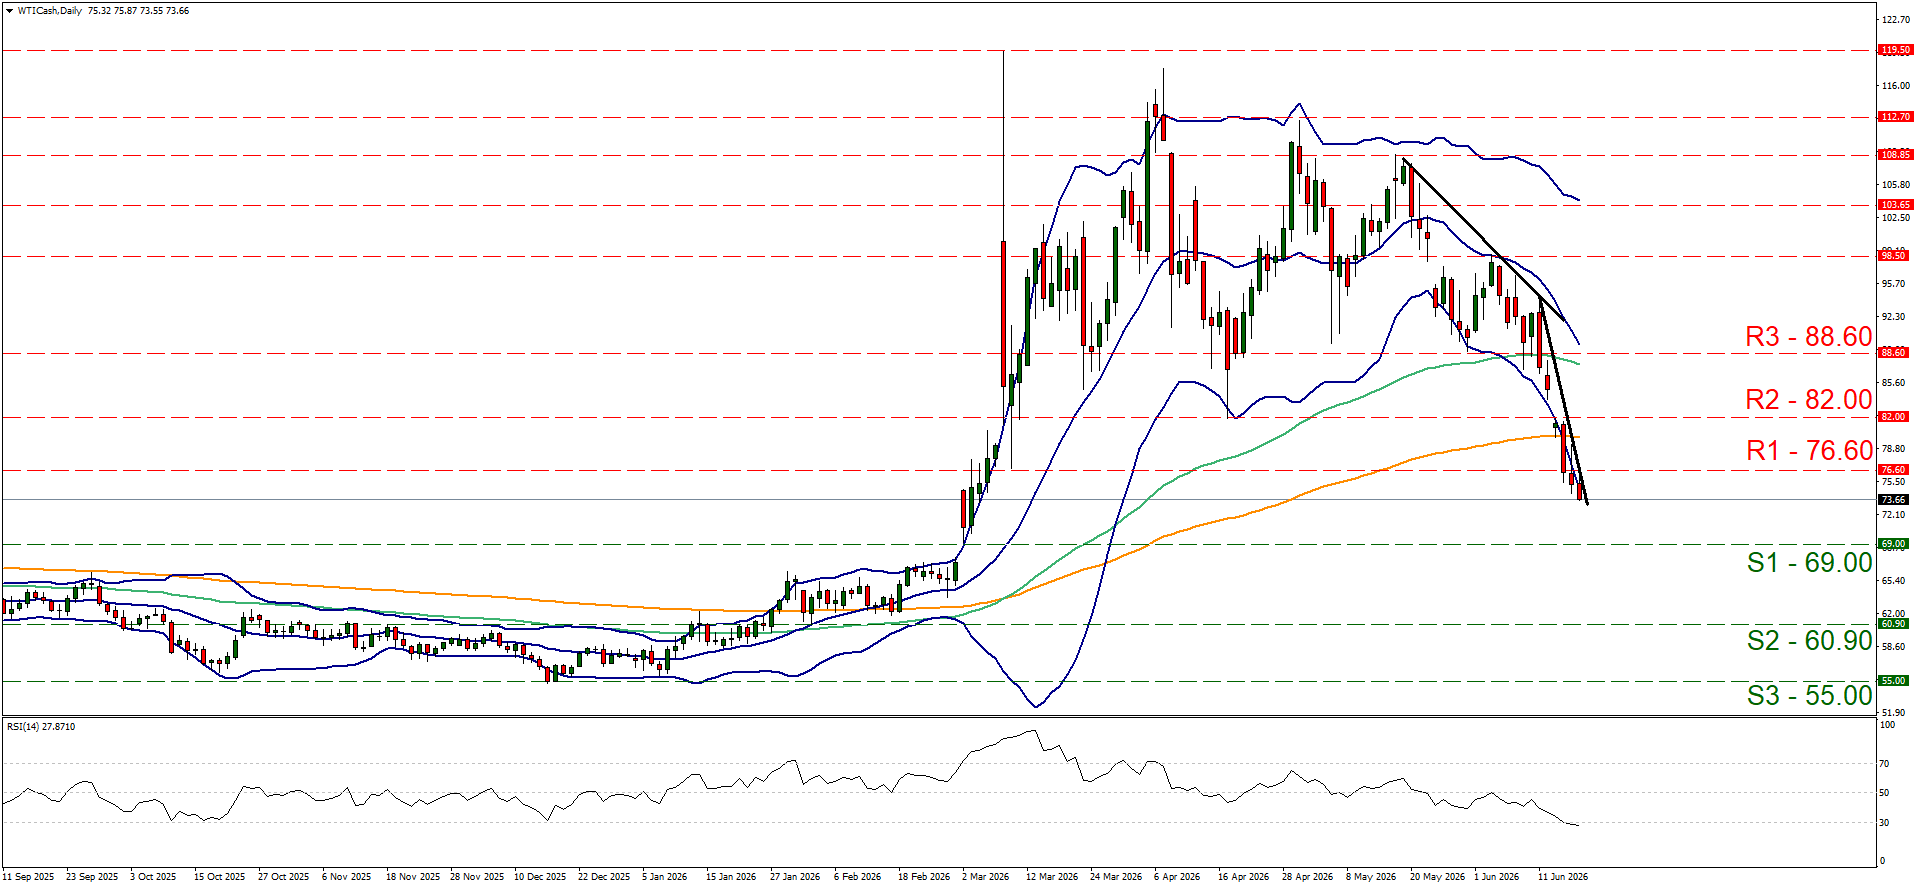Image resolution: width=1916 pixels, height=888 pixels.
Task: Click the S2 - 60.90 support label
Action: point(1809,641)
